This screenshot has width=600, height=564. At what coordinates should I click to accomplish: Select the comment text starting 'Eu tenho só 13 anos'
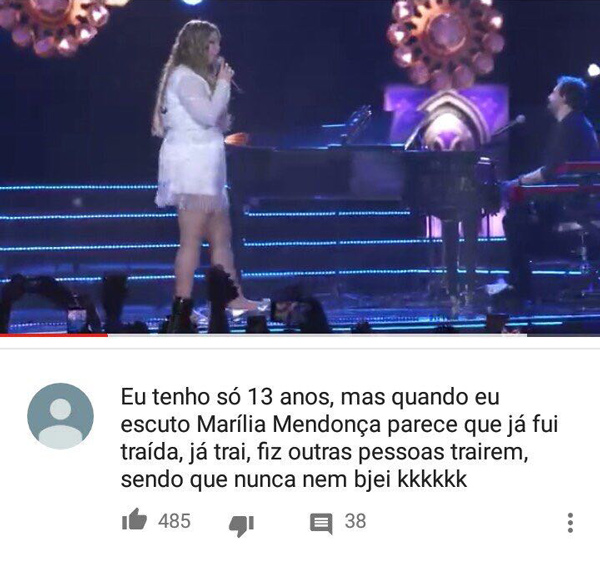(339, 438)
